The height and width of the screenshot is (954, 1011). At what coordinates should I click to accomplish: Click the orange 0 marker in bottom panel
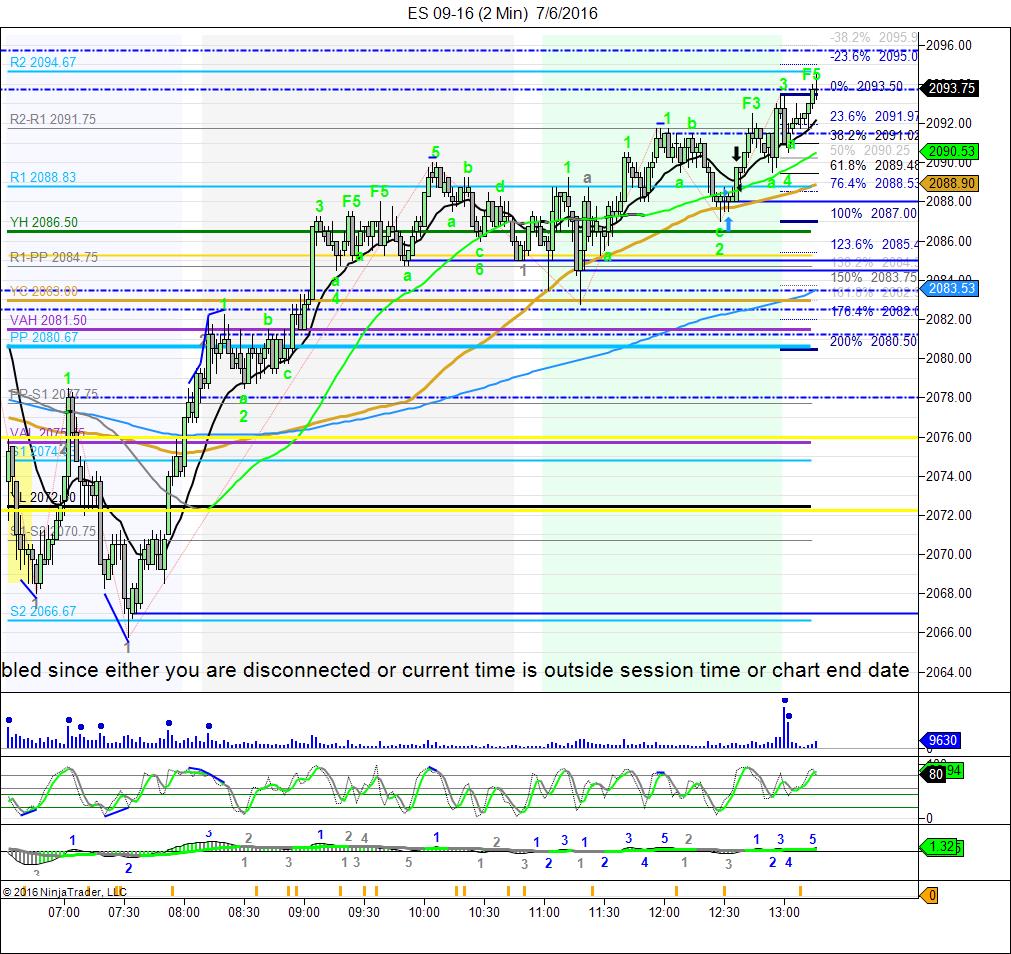[930, 895]
